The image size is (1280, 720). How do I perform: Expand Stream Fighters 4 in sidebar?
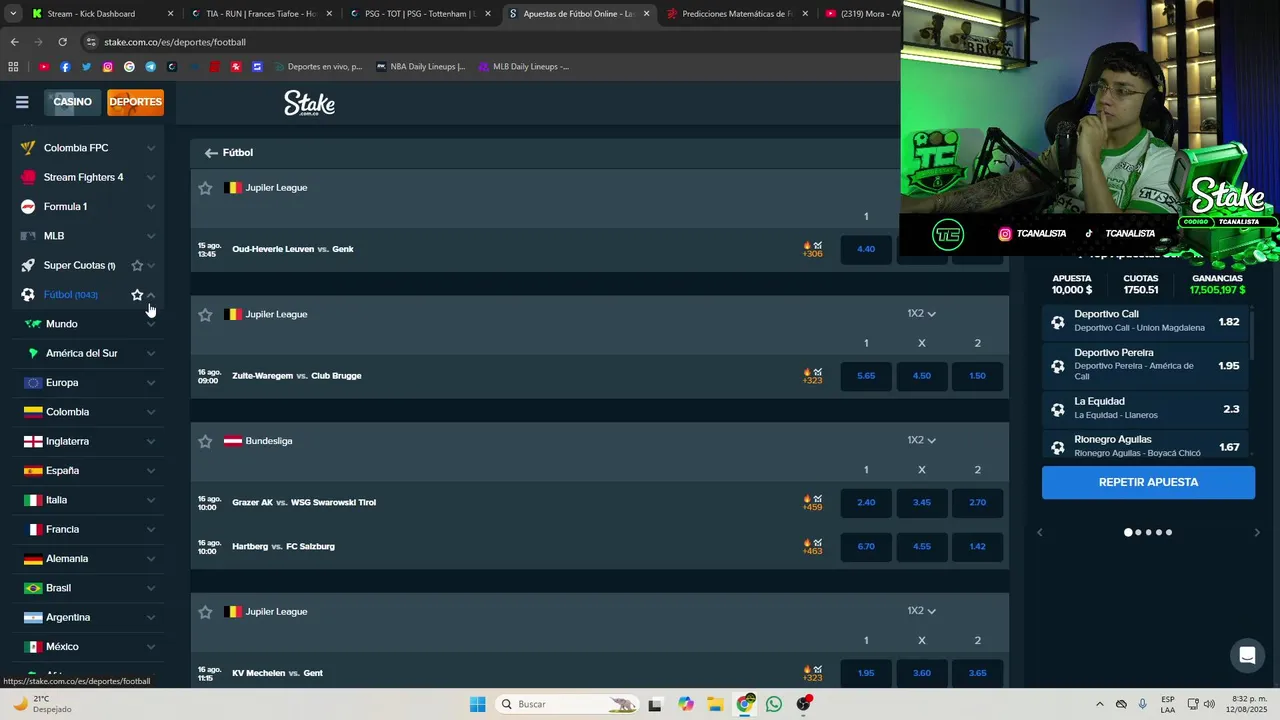[x=151, y=178]
